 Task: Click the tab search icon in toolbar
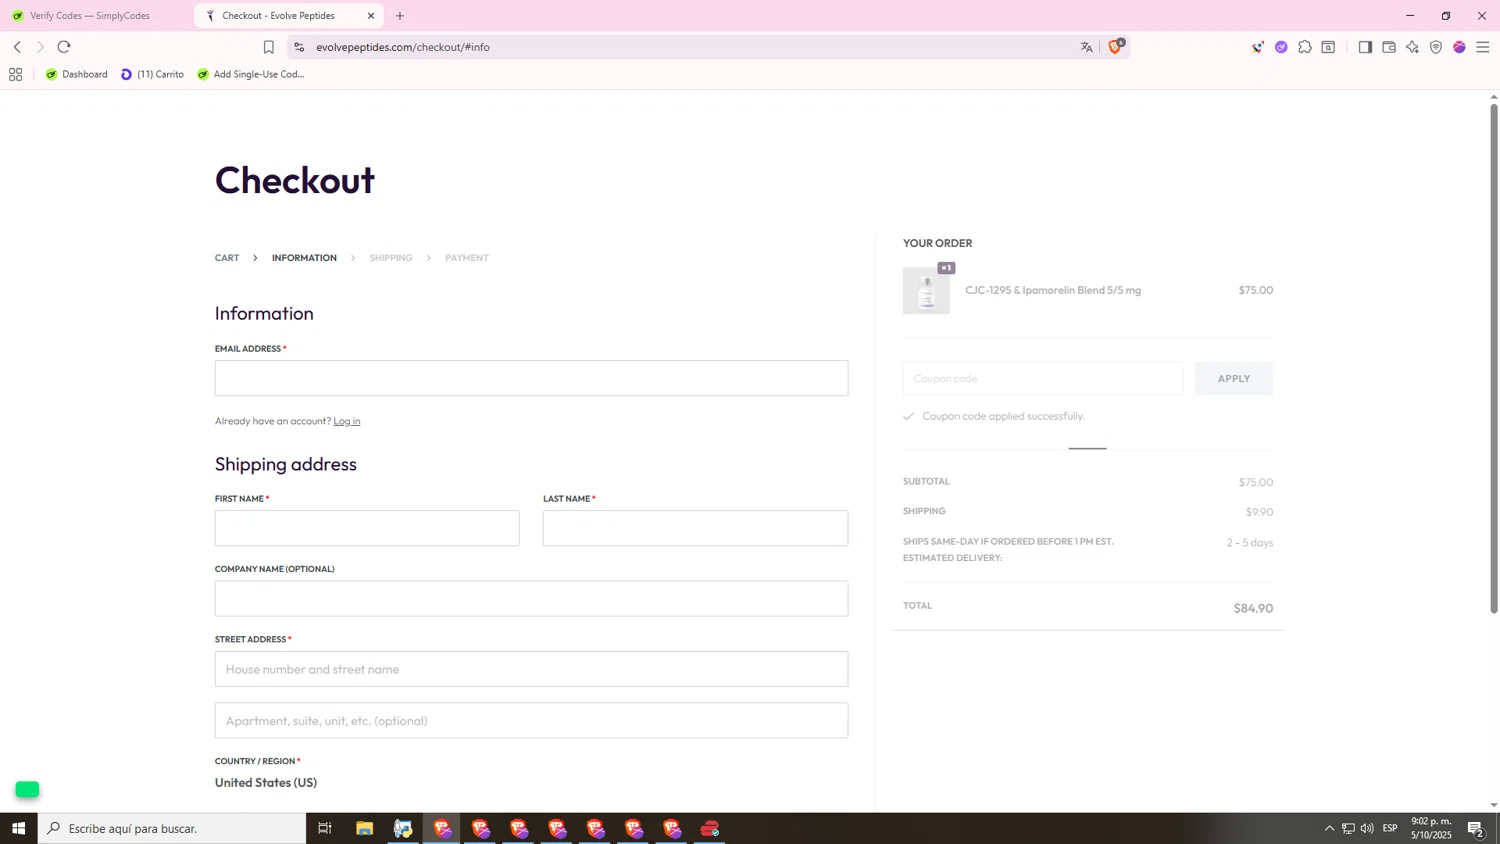(1328, 47)
